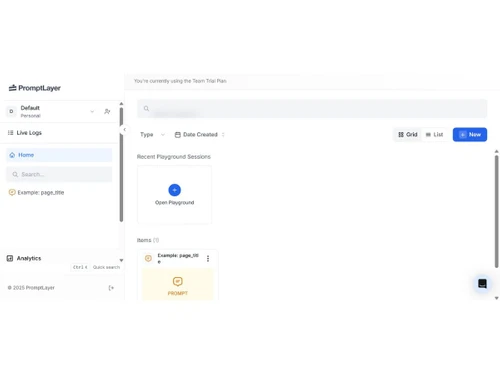Open the help chat widget
The height and width of the screenshot is (375, 500).
tap(482, 284)
